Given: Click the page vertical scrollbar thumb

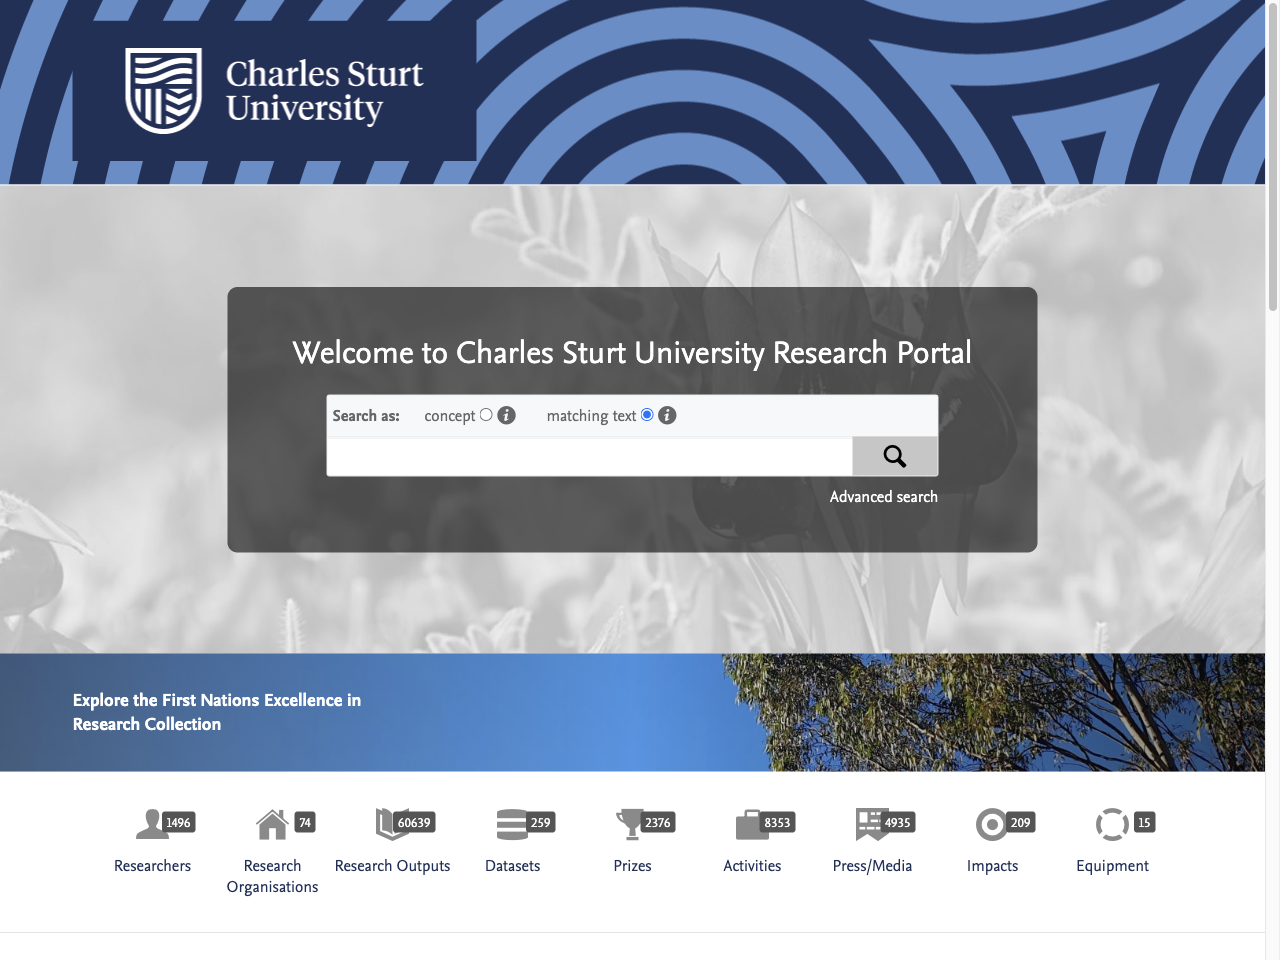Looking at the screenshot, I should tap(1272, 155).
